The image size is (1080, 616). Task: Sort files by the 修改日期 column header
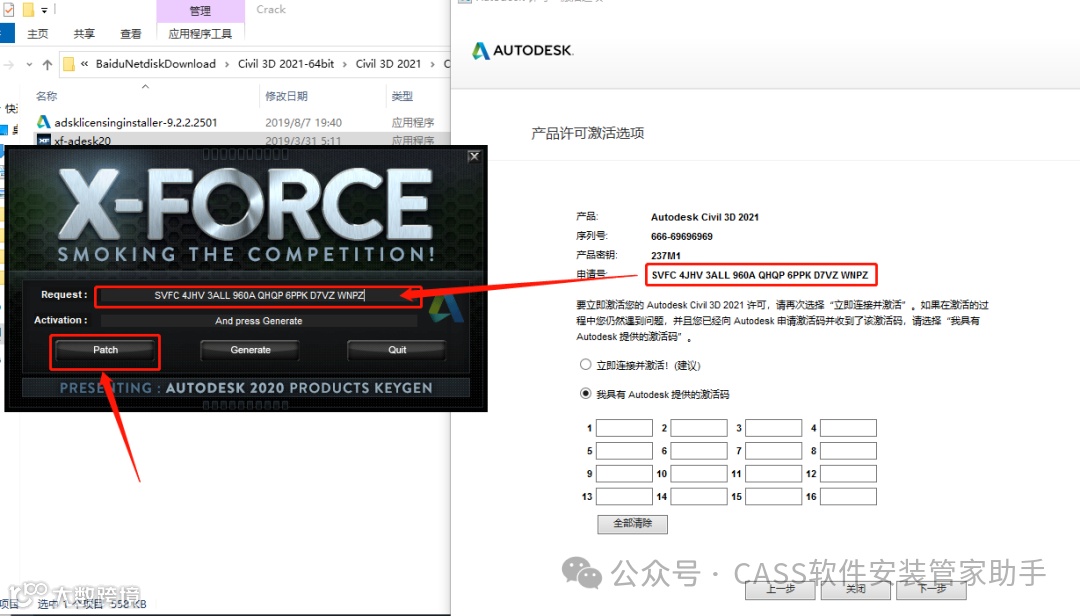pos(287,96)
